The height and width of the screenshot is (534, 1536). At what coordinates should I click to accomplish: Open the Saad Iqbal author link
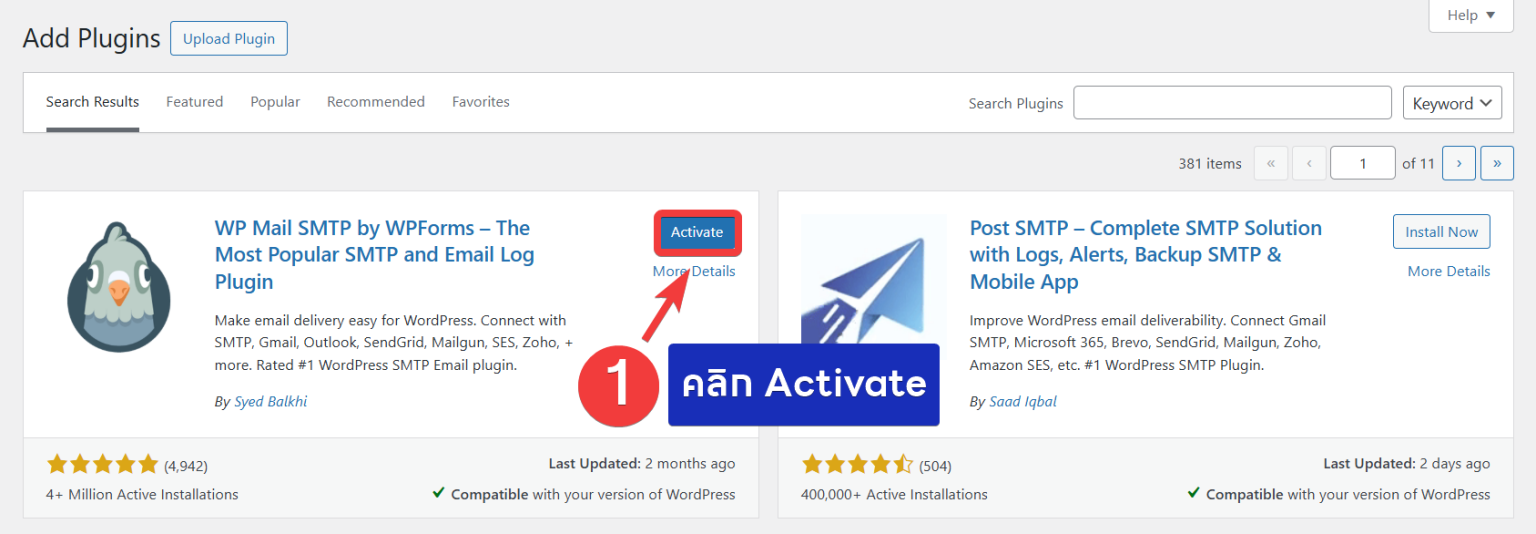point(1023,402)
